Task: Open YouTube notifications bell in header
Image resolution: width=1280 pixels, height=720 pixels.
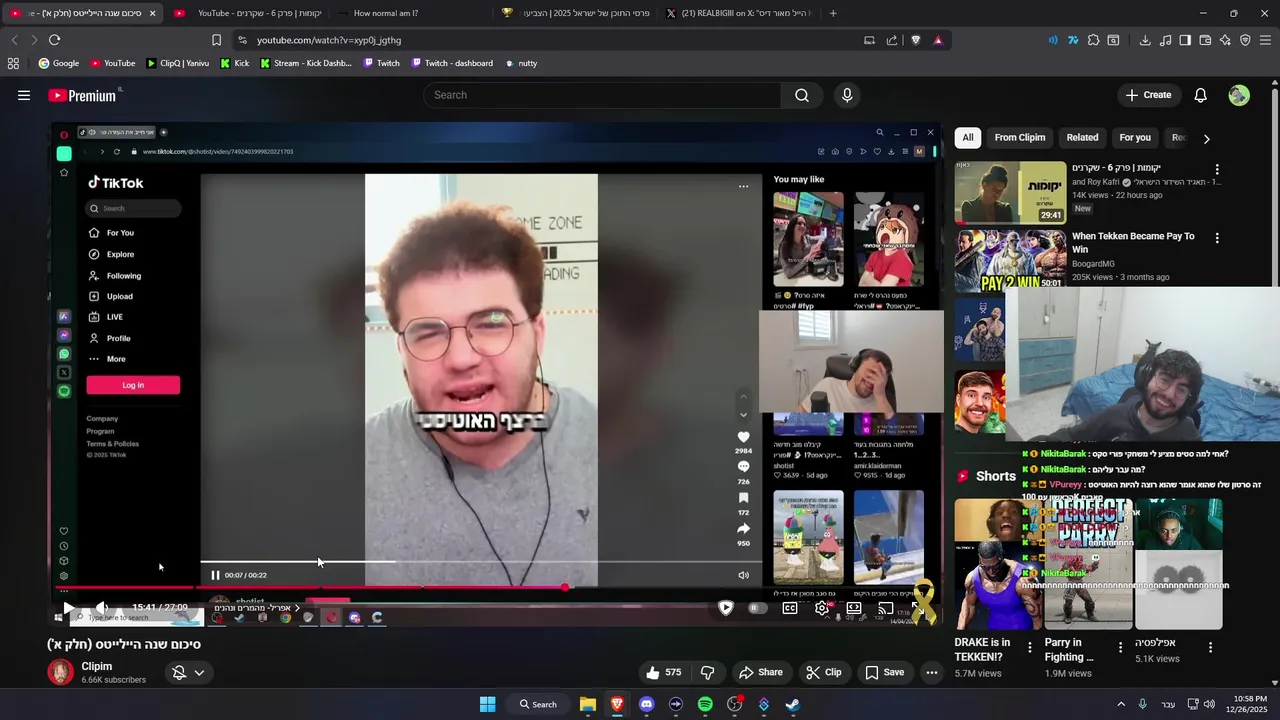Action: 1200,95
